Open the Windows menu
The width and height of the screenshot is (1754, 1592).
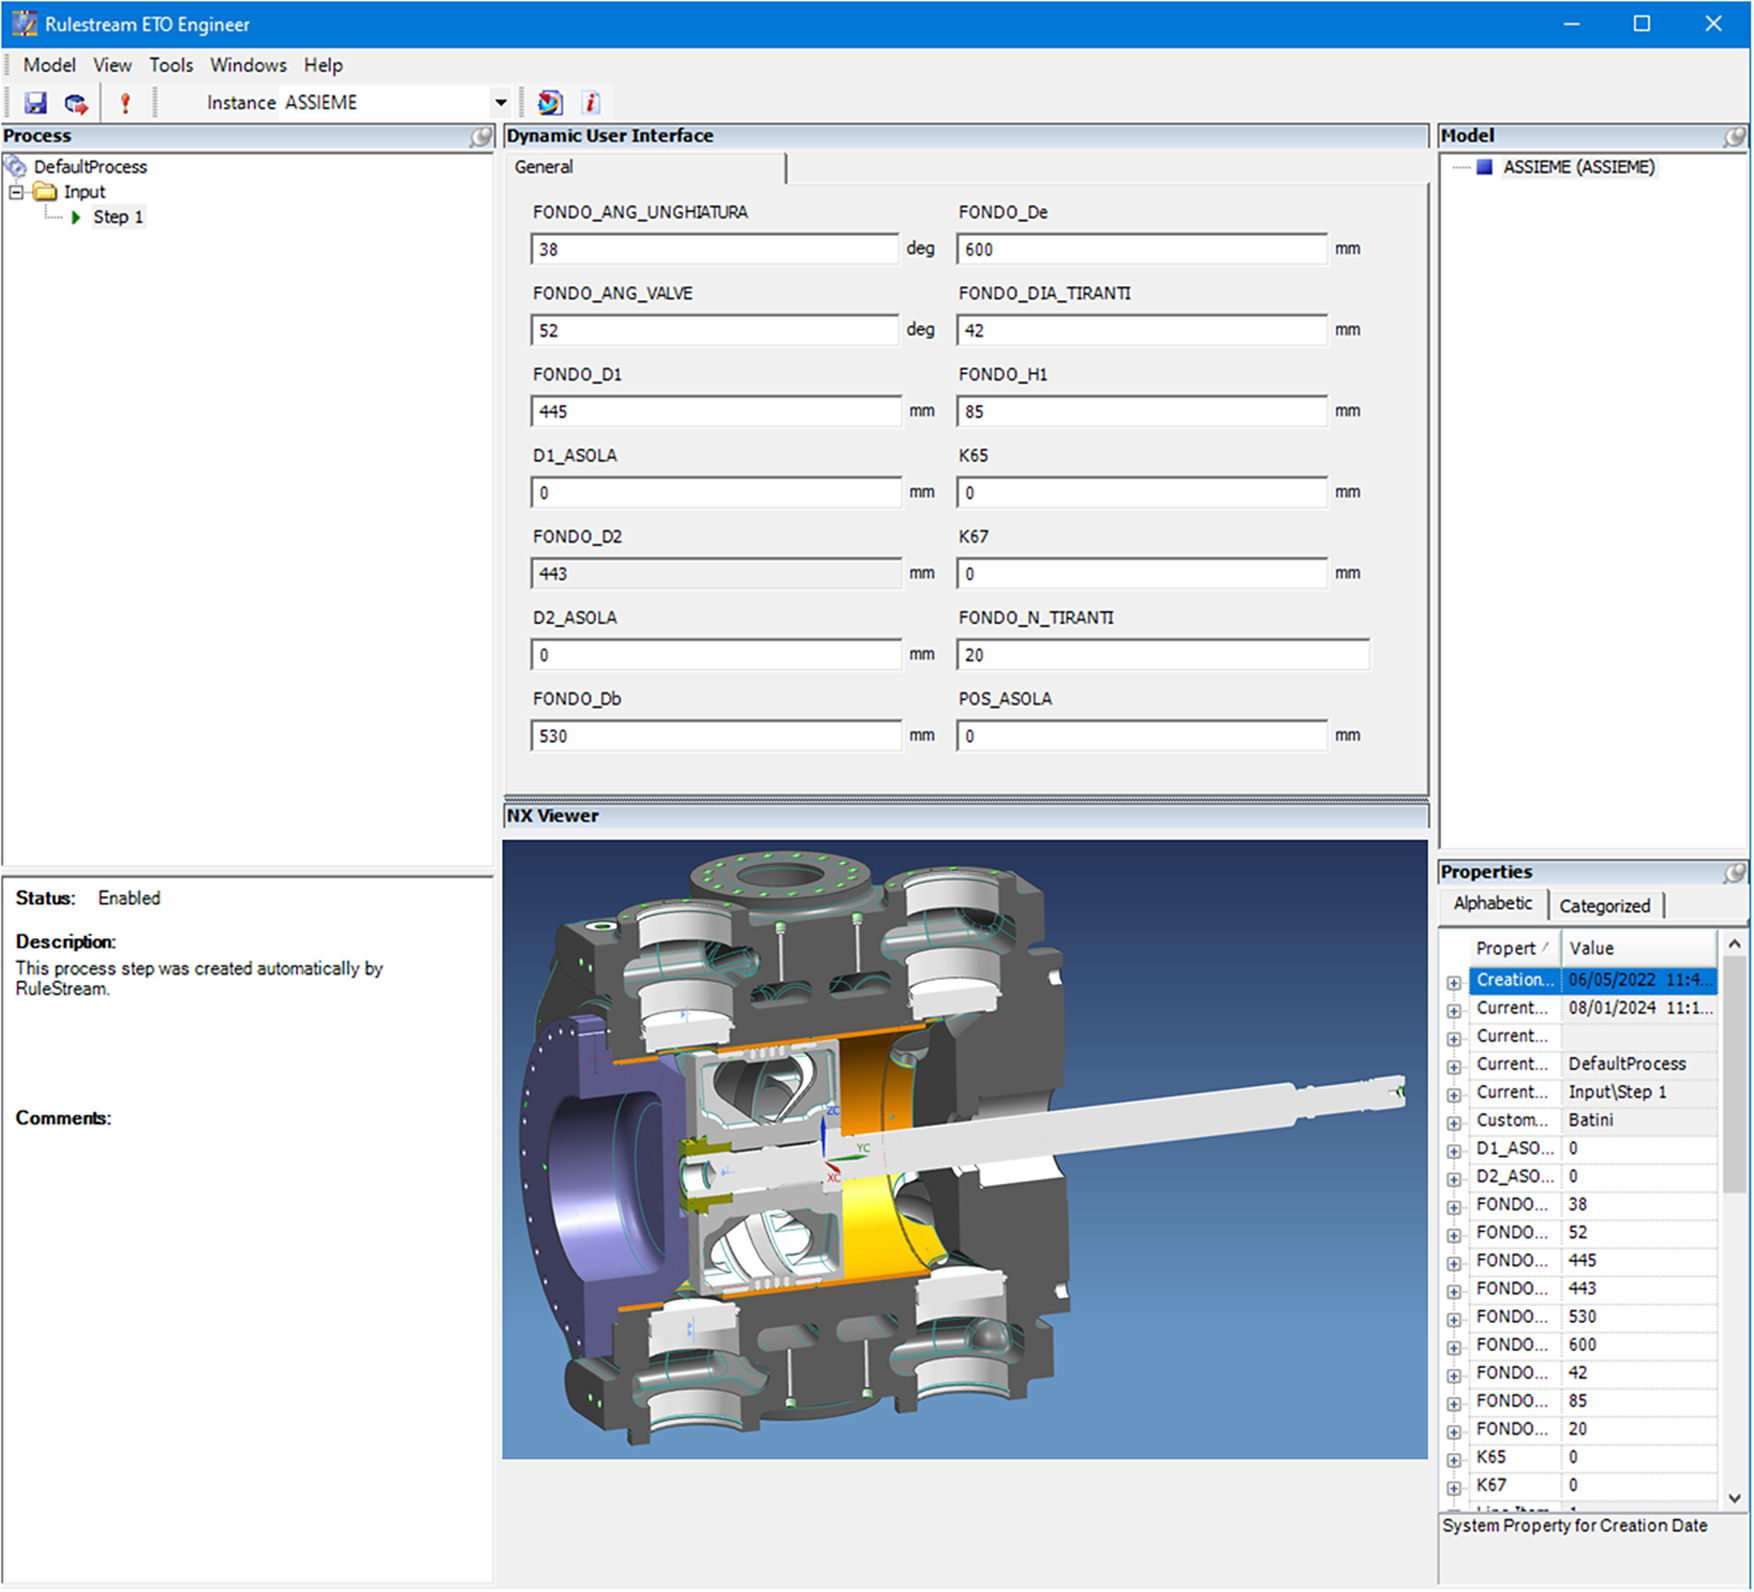[x=248, y=65]
